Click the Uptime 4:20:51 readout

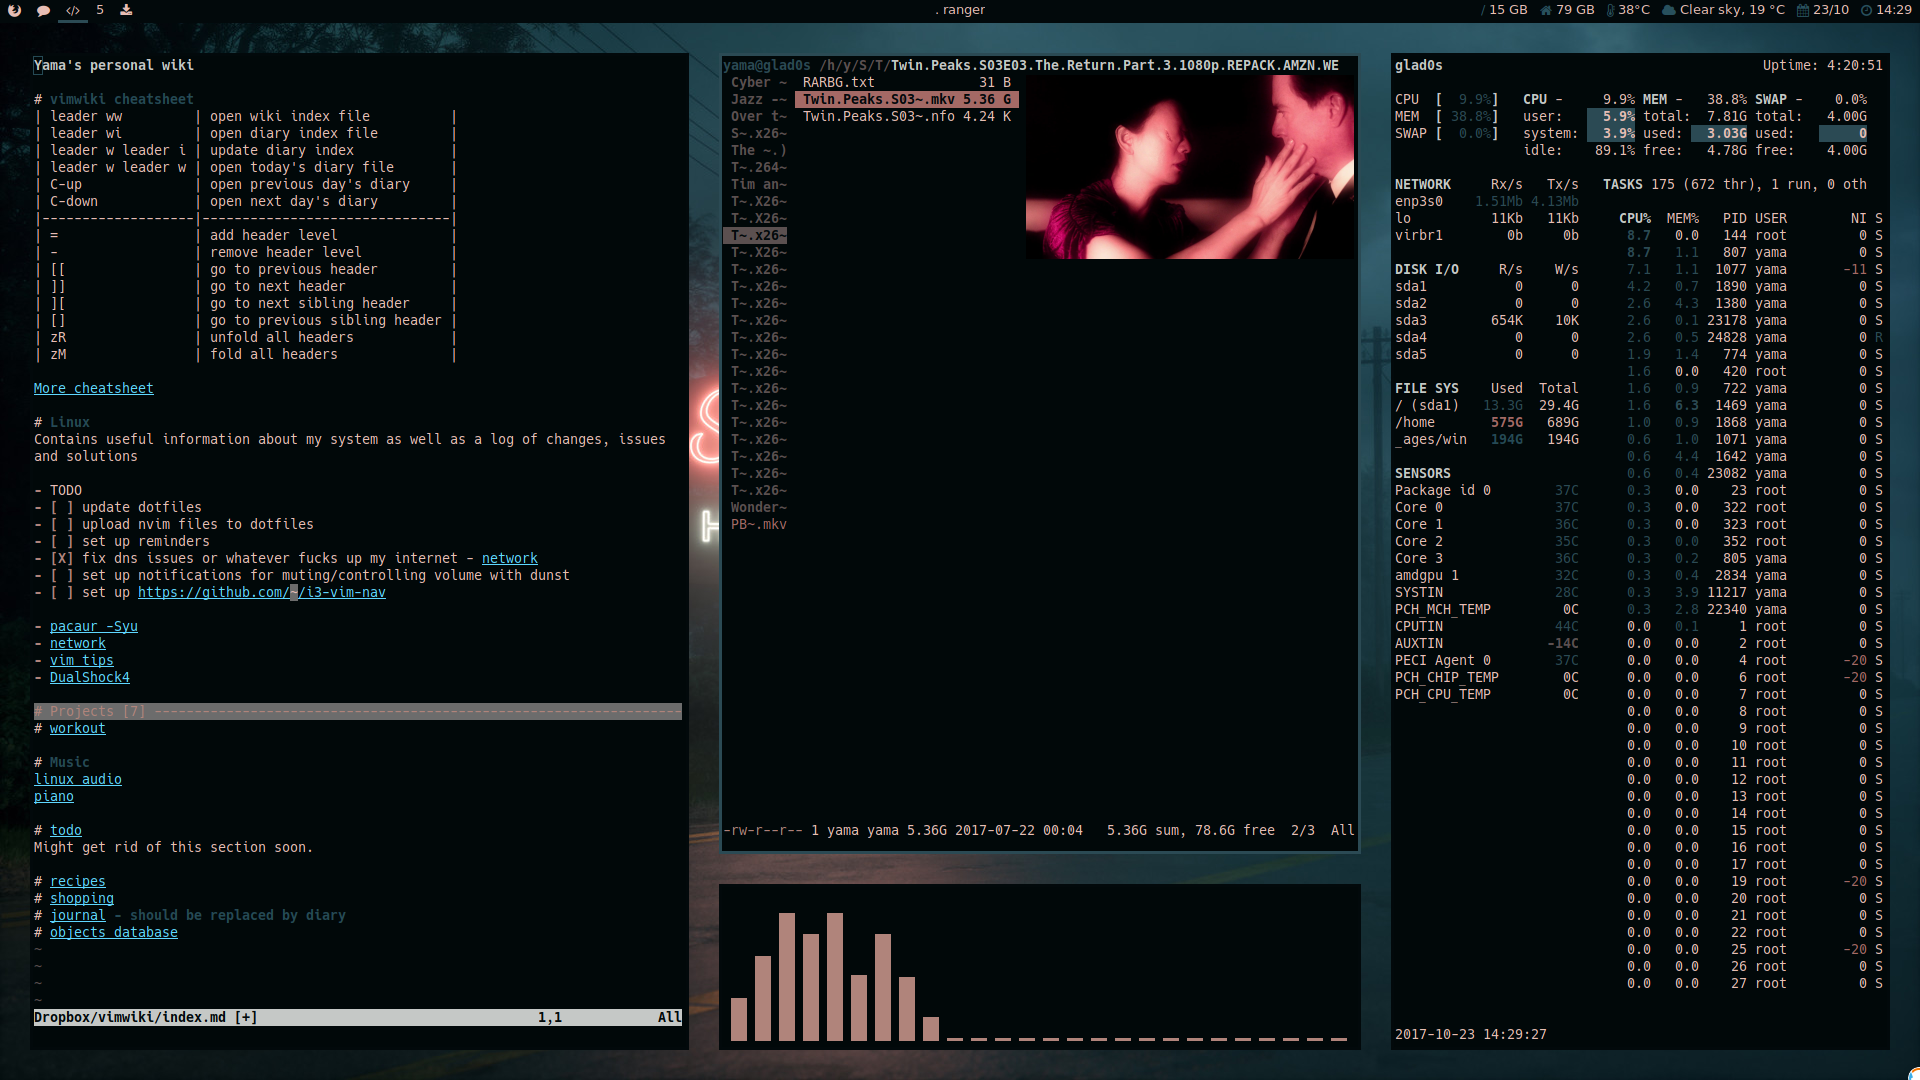[x=1823, y=65]
